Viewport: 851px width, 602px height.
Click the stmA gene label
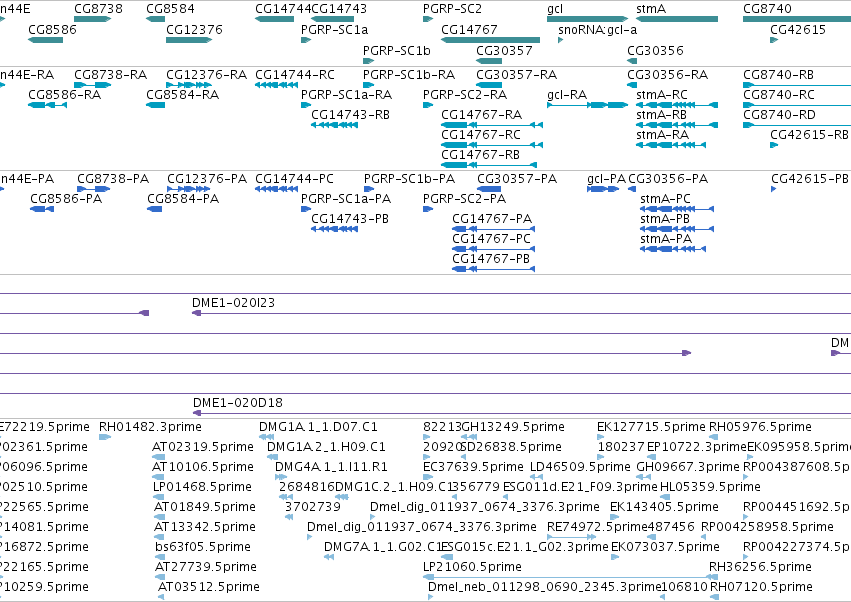click(651, 9)
